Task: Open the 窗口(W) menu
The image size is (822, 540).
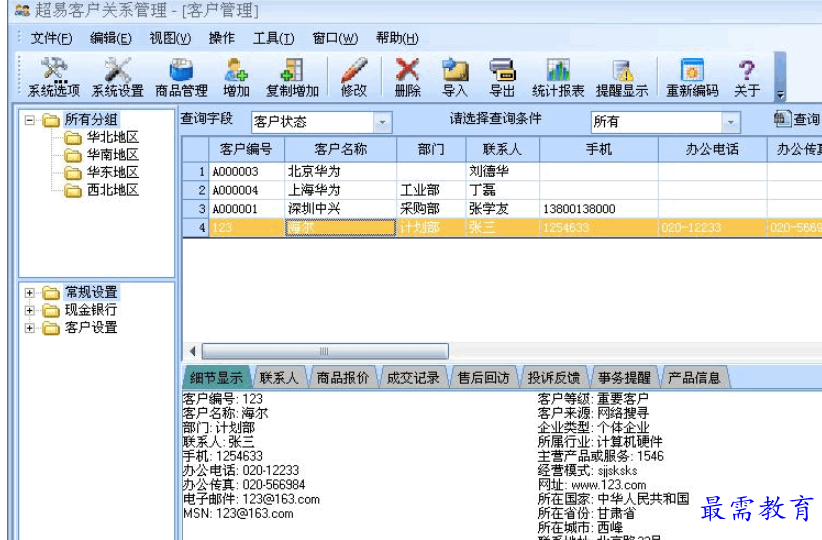Action: click(335, 38)
